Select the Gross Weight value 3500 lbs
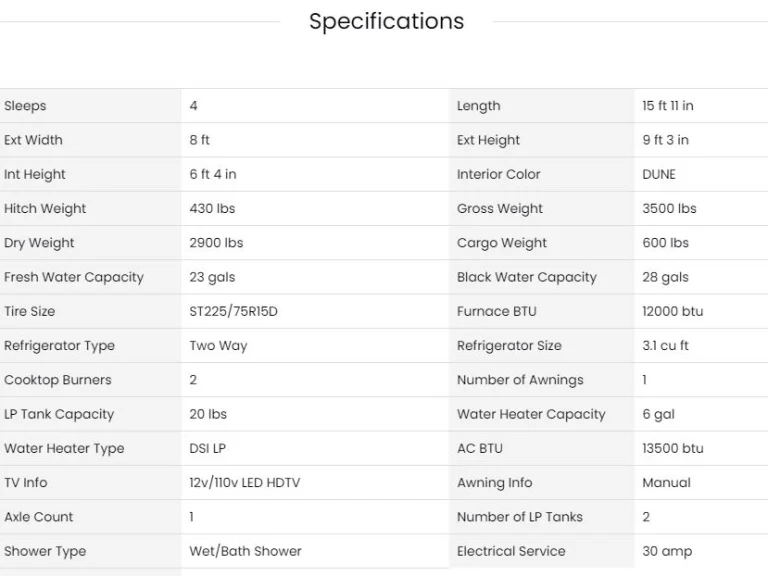 tap(669, 209)
